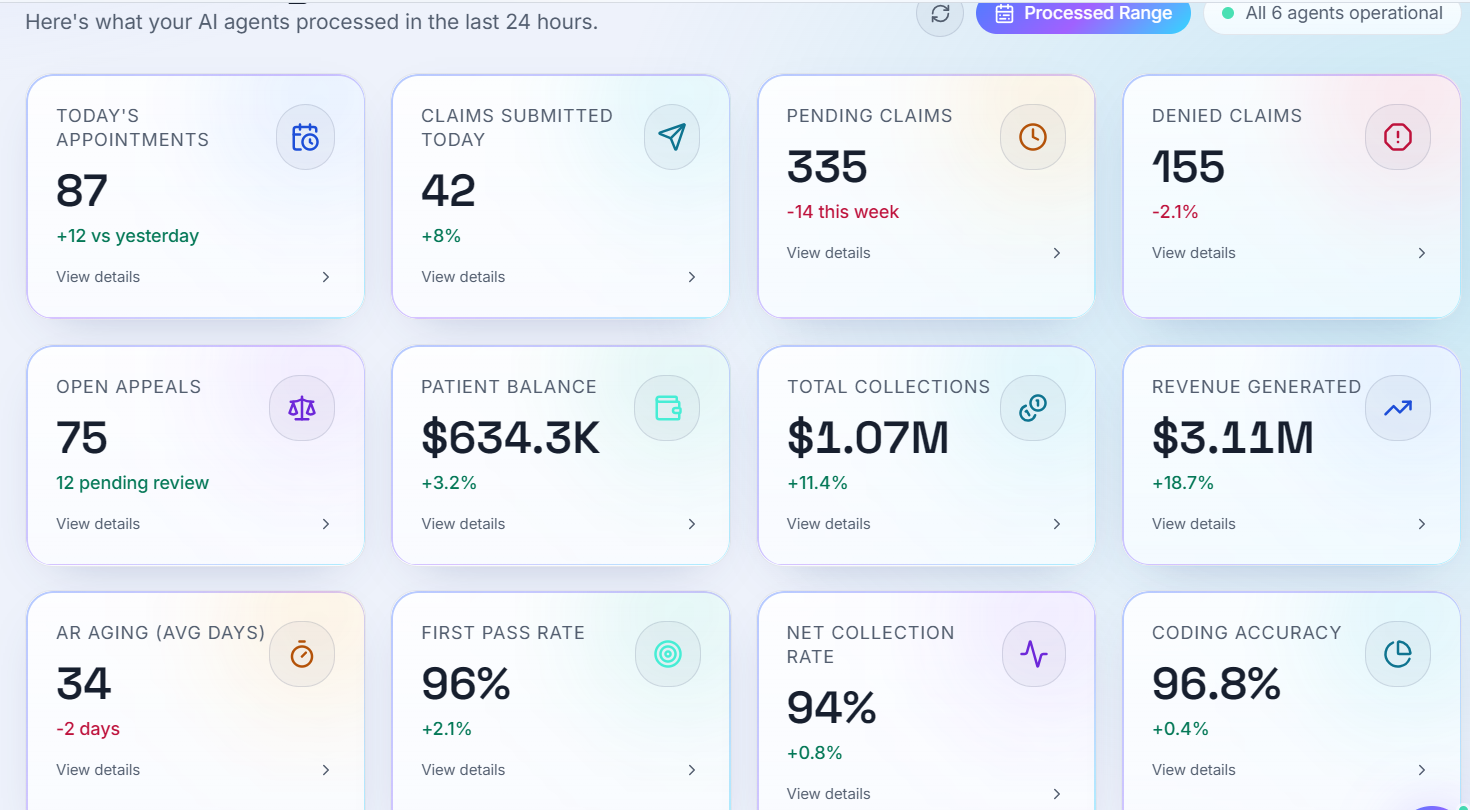
Task: Open View details for AR Aging
Action: [98, 770]
